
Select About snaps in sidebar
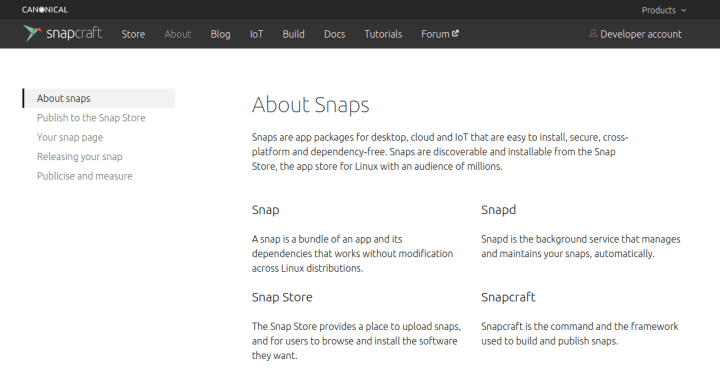[99, 98]
